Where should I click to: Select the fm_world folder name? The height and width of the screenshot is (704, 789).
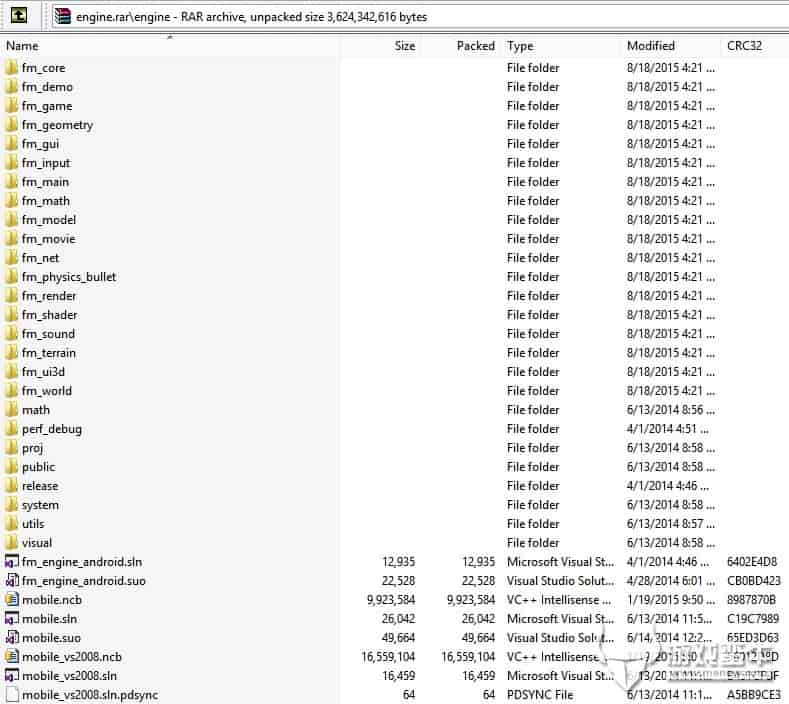pos(47,390)
